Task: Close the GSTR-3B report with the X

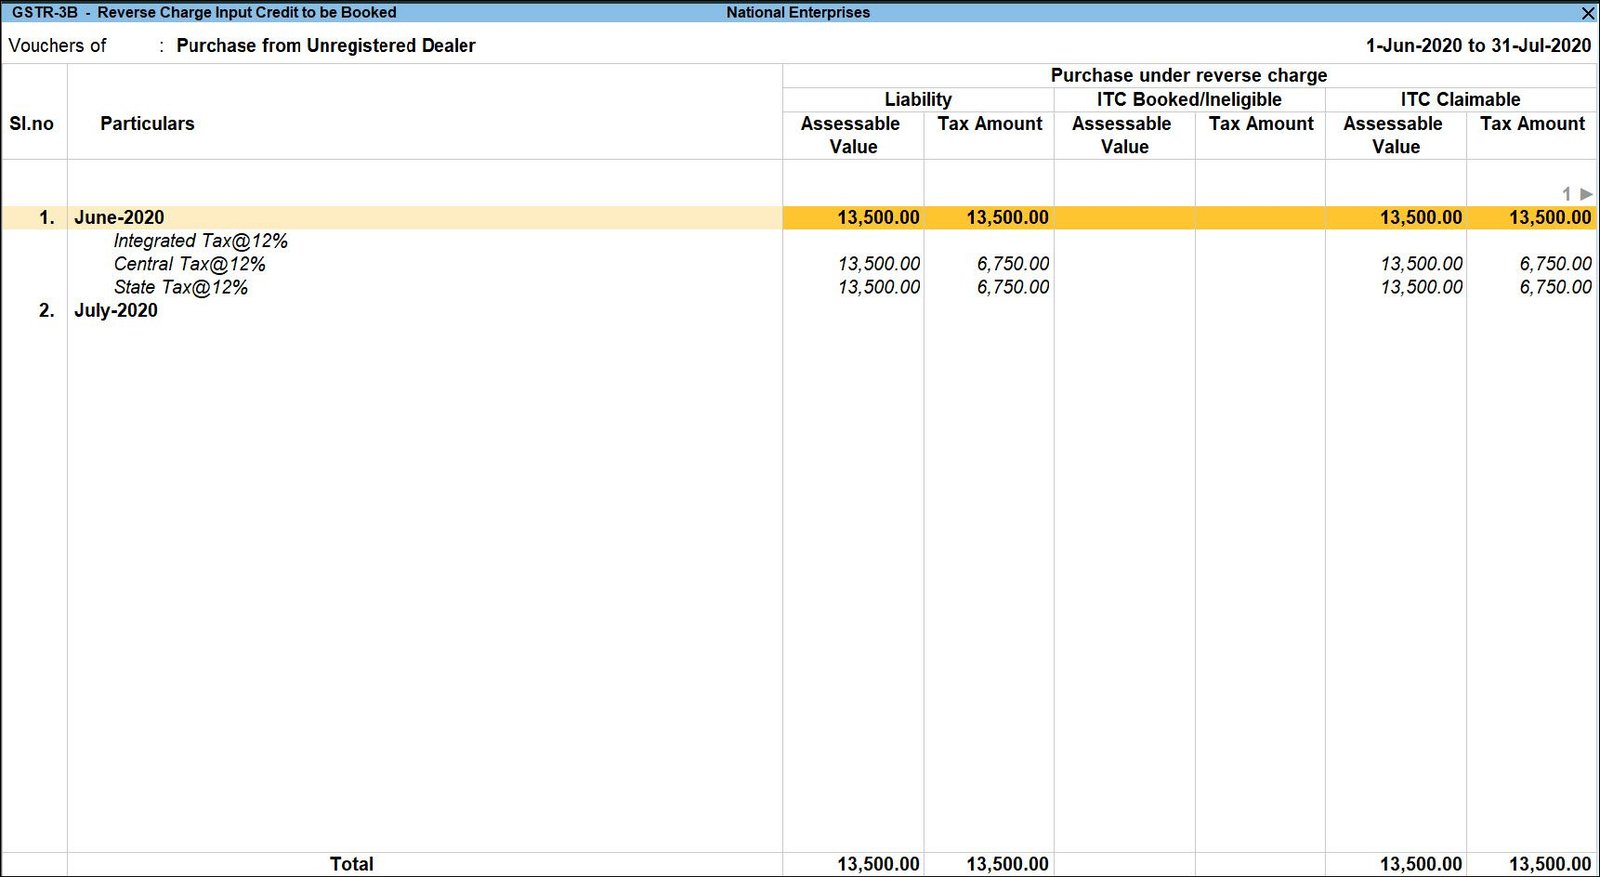Action: click(1587, 13)
